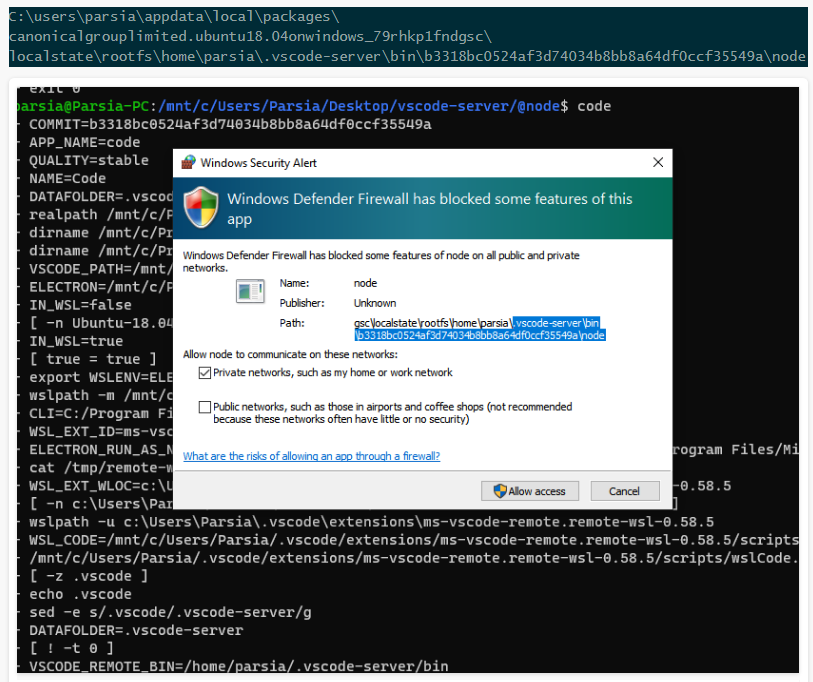Image resolution: width=813 pixels, height=682 pixels.
Task: Enable Public networks checkbox
Action: click(205, 407)
